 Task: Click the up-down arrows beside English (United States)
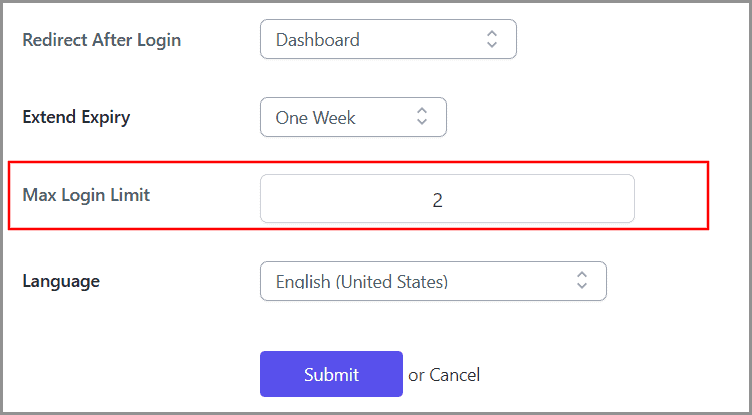coord(582,281)
